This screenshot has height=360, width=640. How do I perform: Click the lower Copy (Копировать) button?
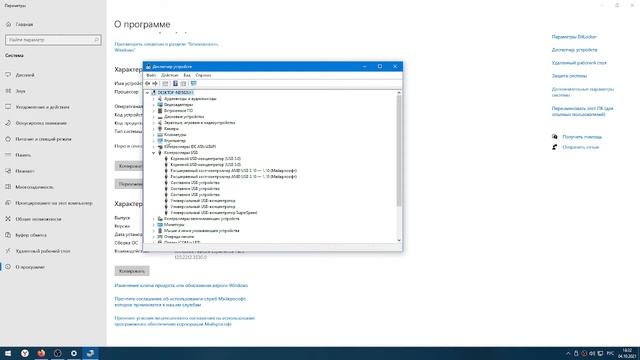[x=132, y=271]
